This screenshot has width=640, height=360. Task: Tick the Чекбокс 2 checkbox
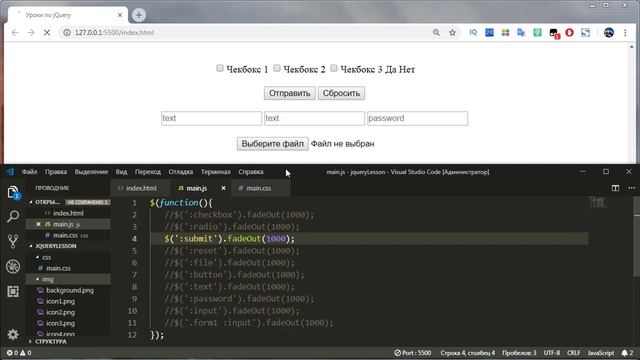point(277,68)
